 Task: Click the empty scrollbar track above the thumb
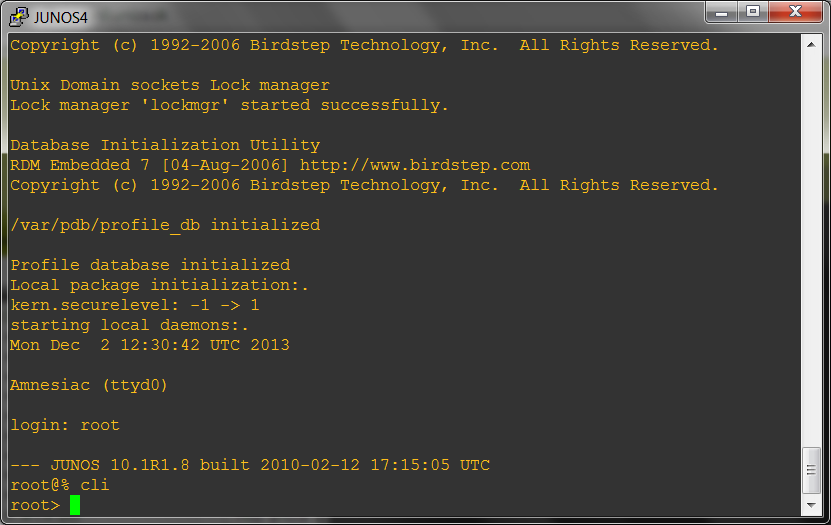tap(811, 249)
